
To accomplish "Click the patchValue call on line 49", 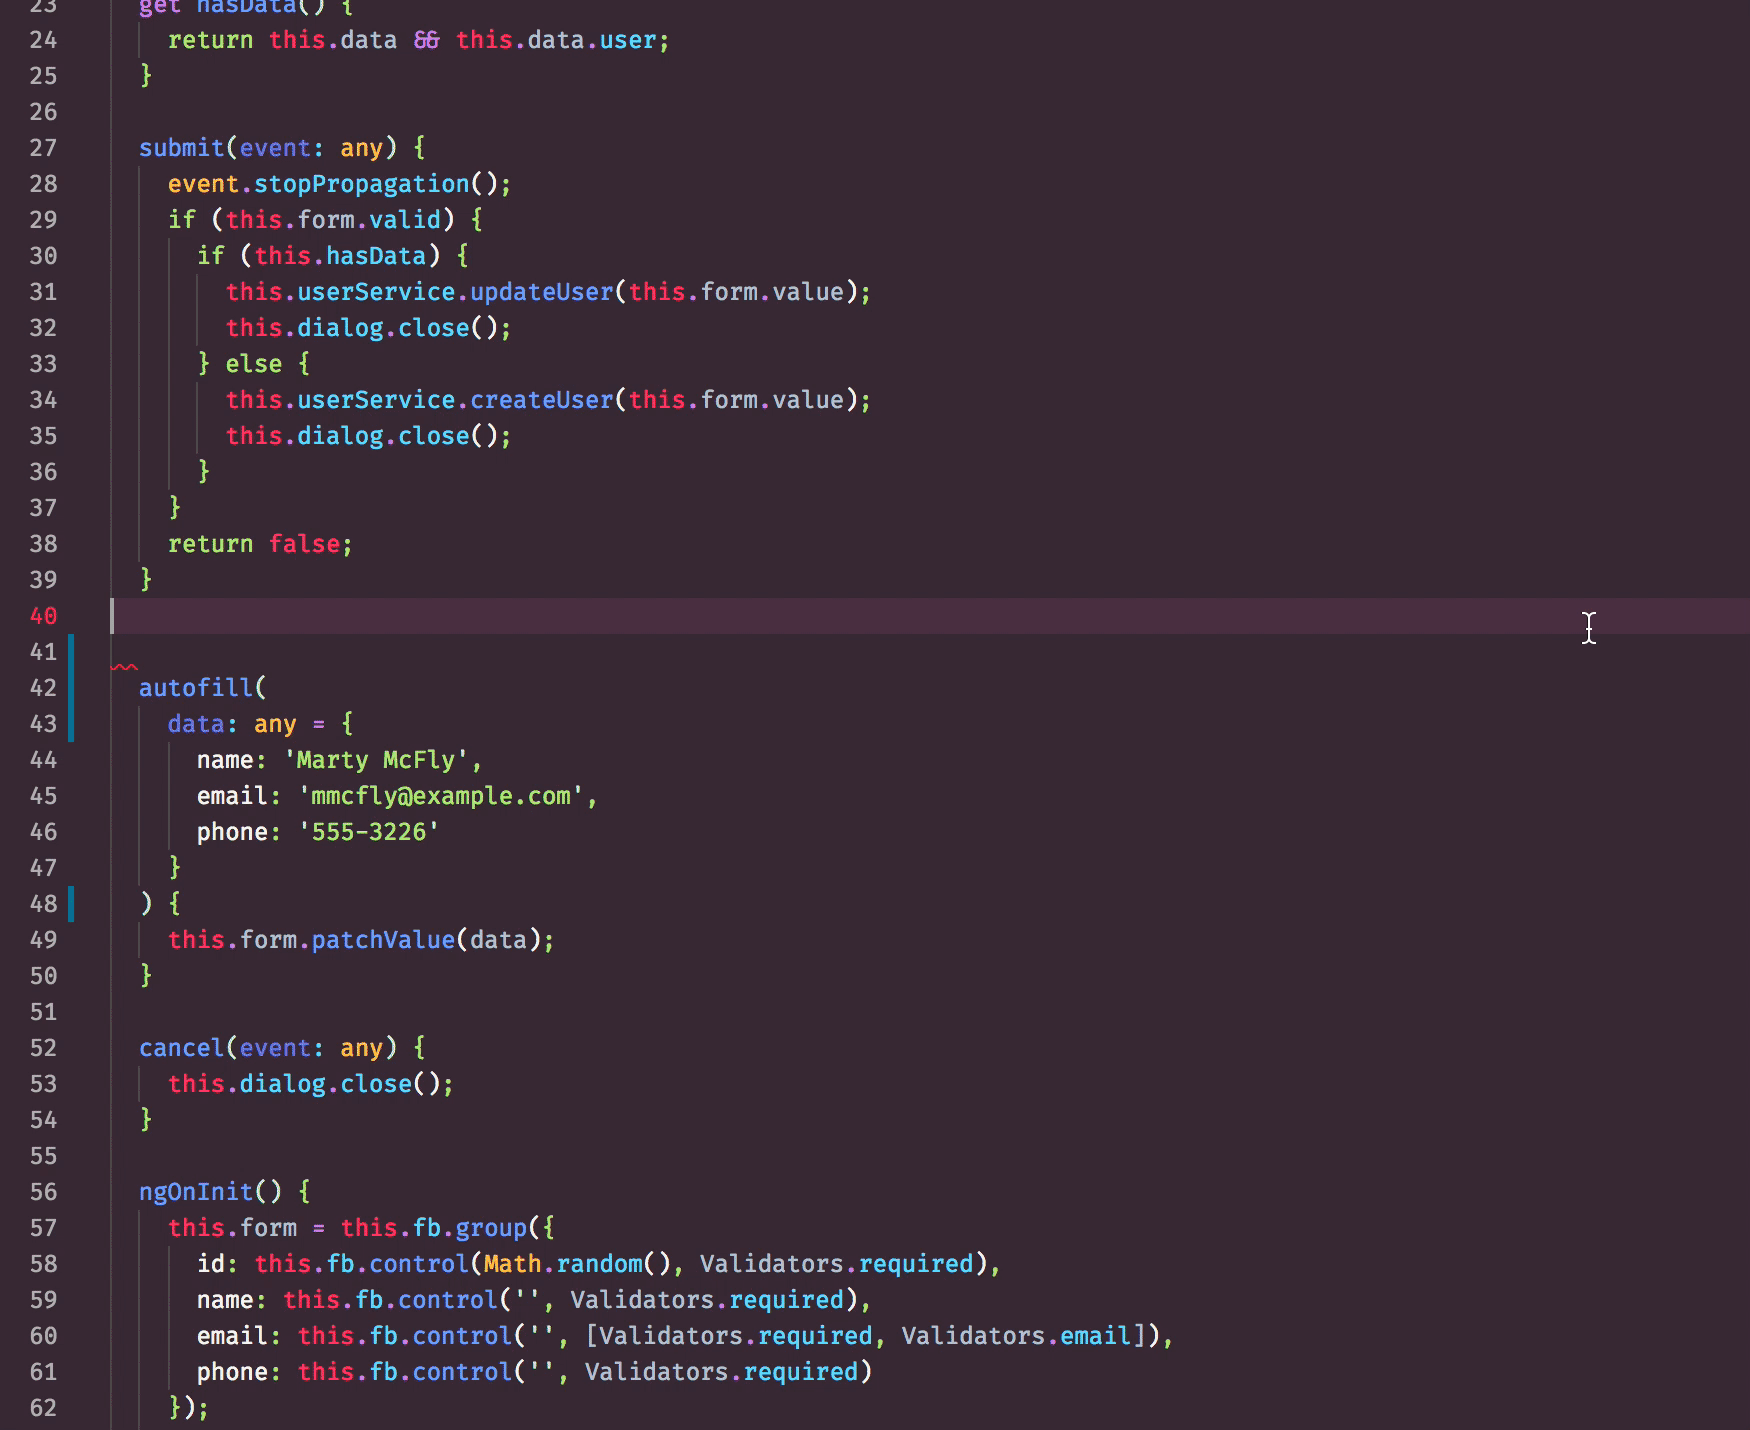I will coord(383,940).
